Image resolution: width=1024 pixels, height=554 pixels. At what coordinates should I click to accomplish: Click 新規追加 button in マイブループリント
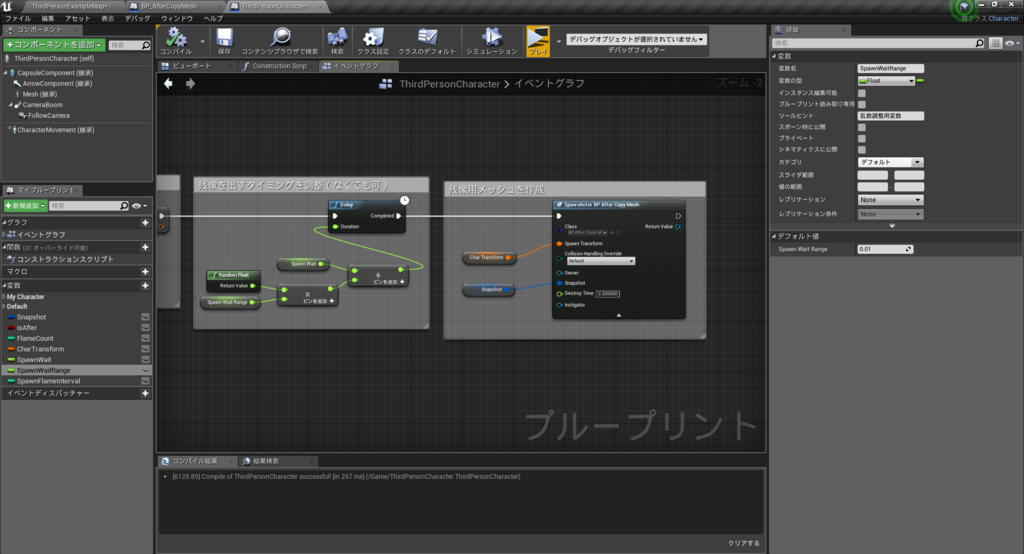point(25,206)
